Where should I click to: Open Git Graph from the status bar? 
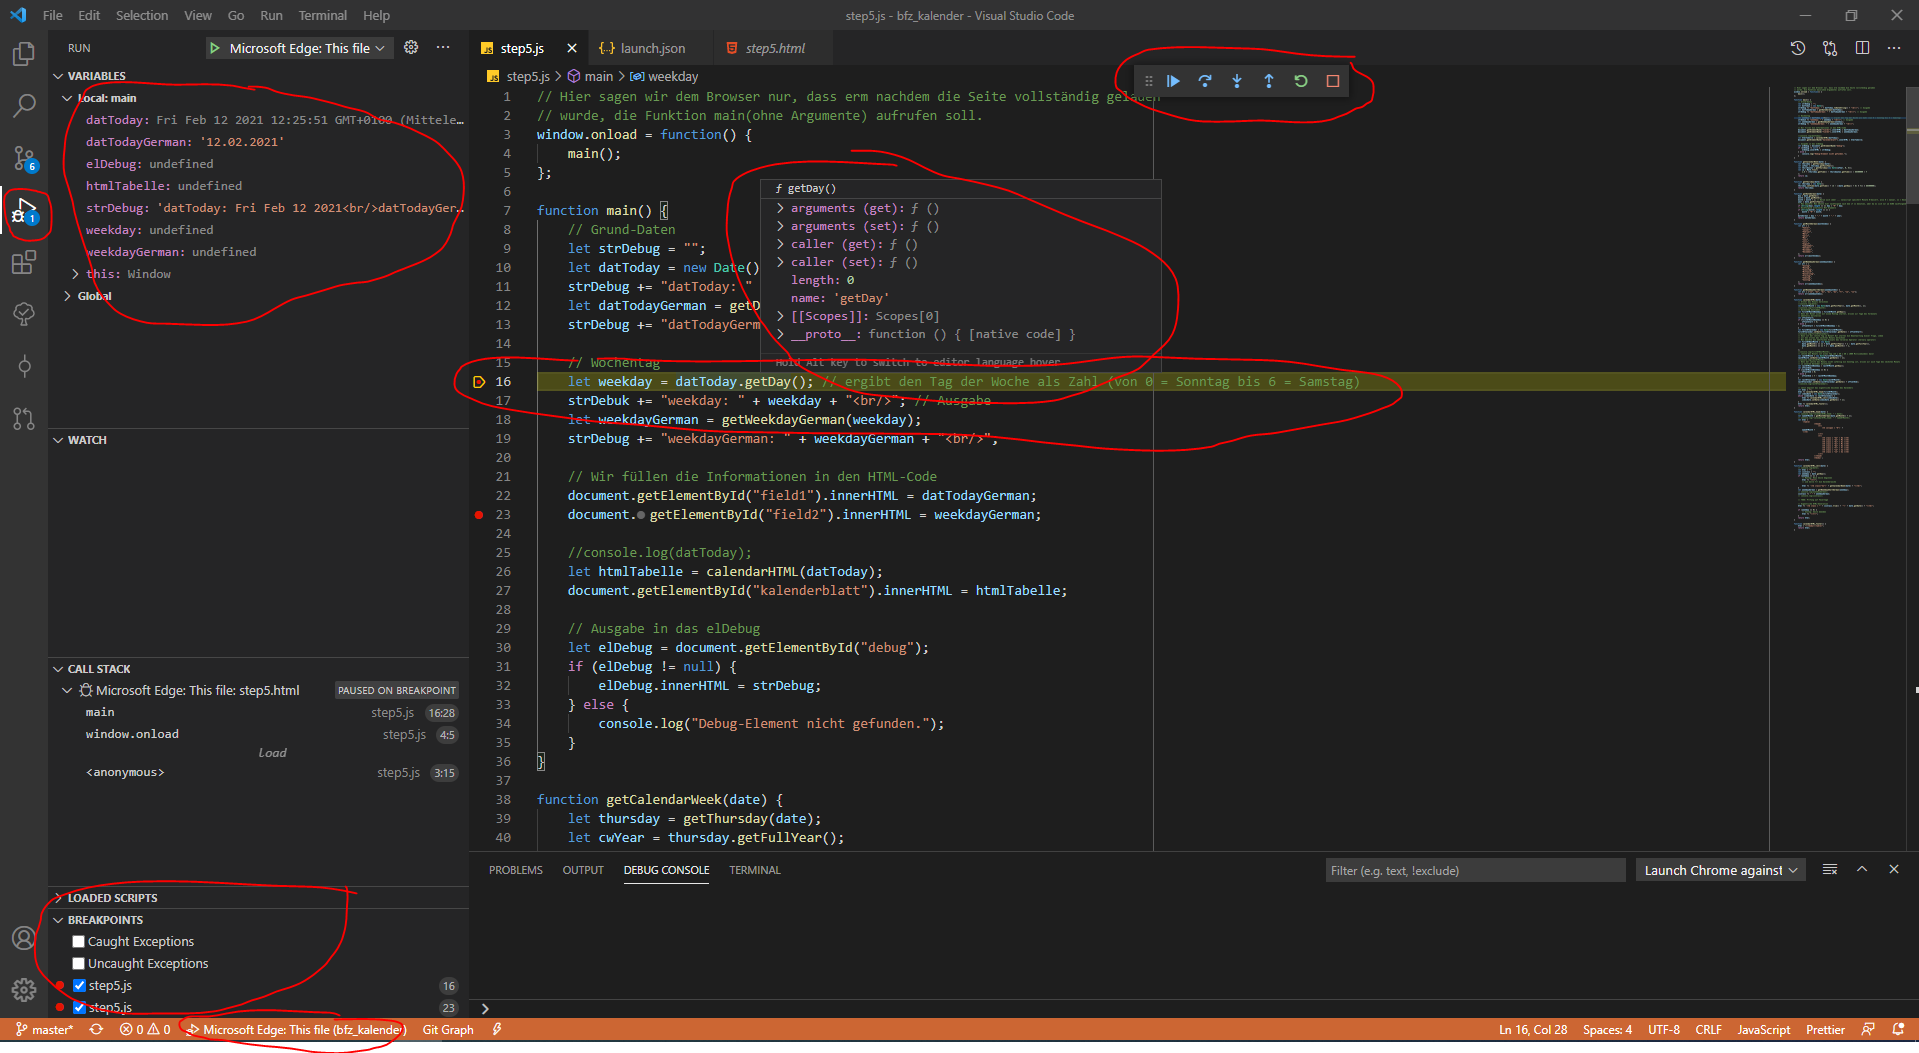pos(447,1029)
